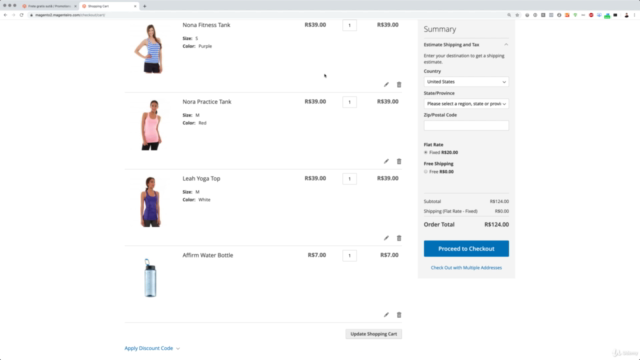
Task: Click the zoom magnifier in address bar
Action: (x=509, y=15)
